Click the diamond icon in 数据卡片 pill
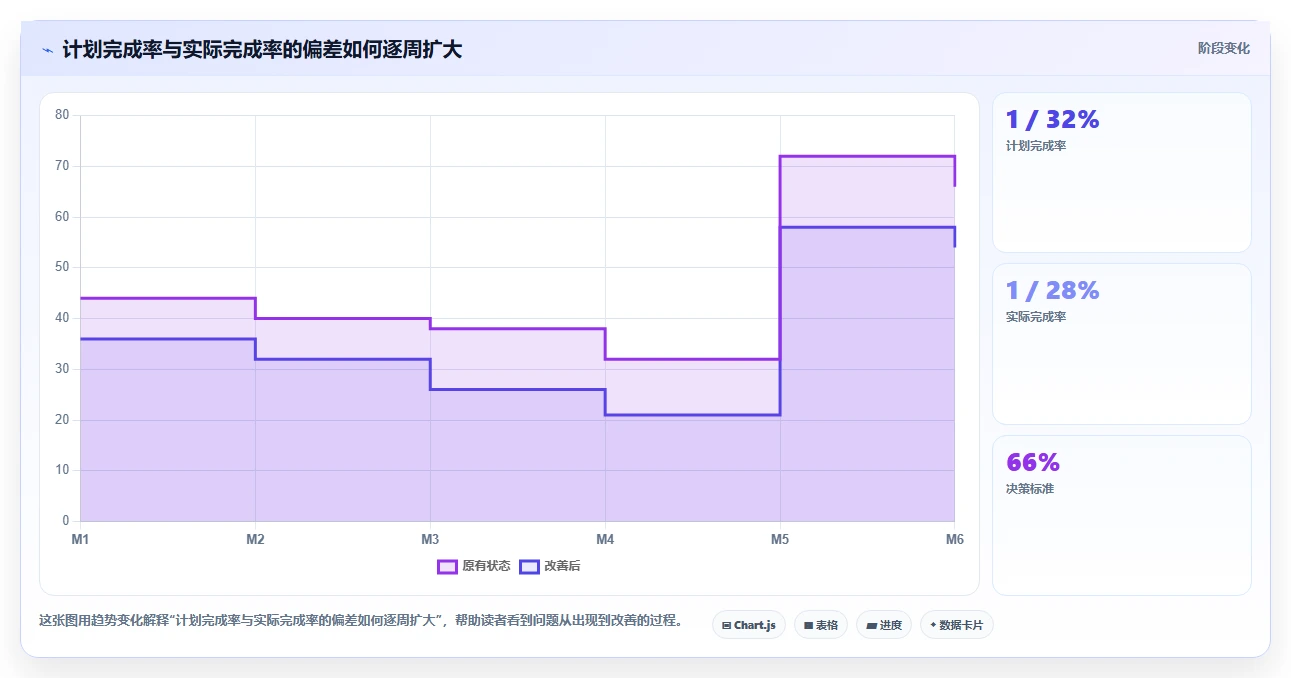The height and width of the screenshot is (678, 1291). 933,625
